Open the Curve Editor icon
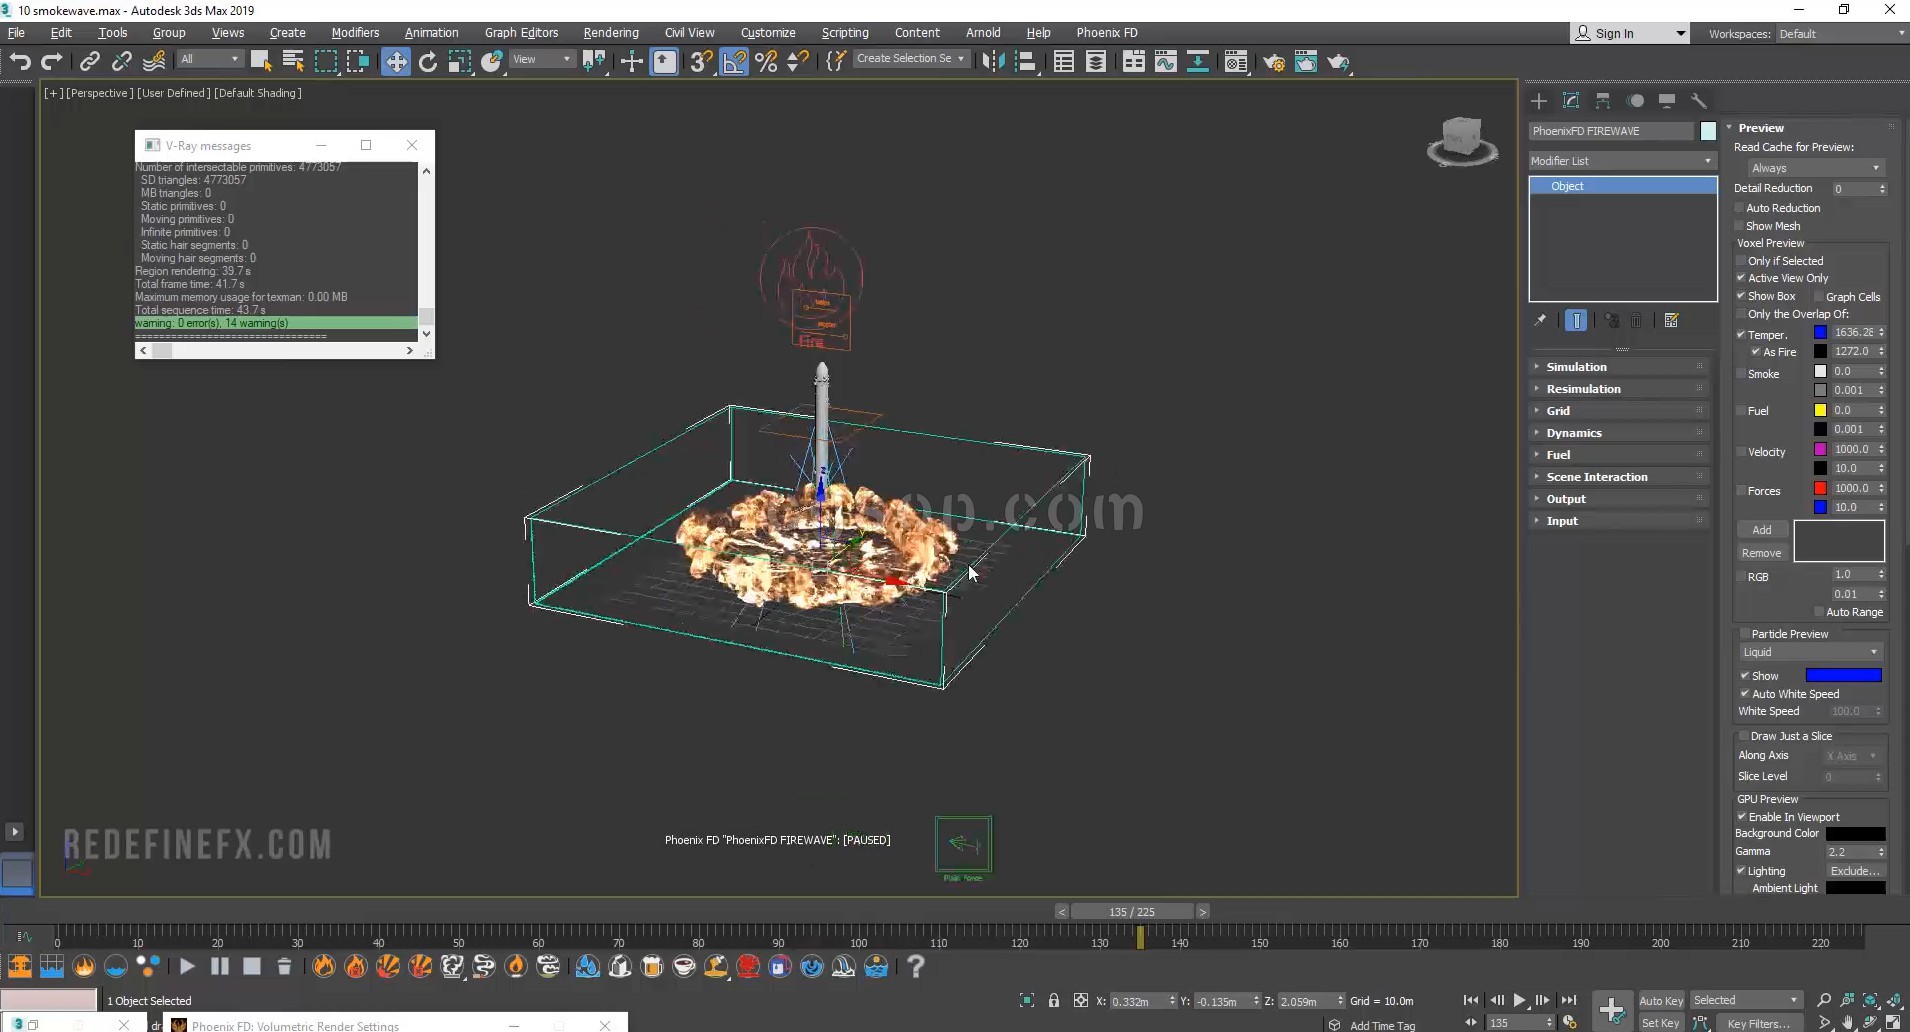Screen dimensions: 1910x1032 pyautogui.click(x=1166, y=62)
